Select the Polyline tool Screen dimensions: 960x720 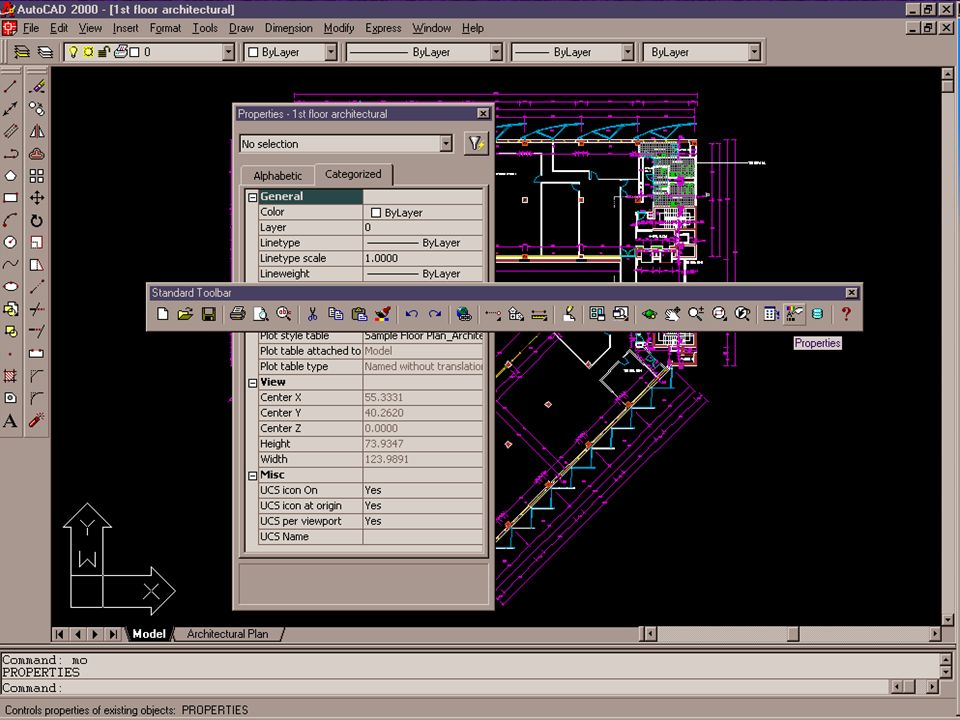tap(10, 154)
